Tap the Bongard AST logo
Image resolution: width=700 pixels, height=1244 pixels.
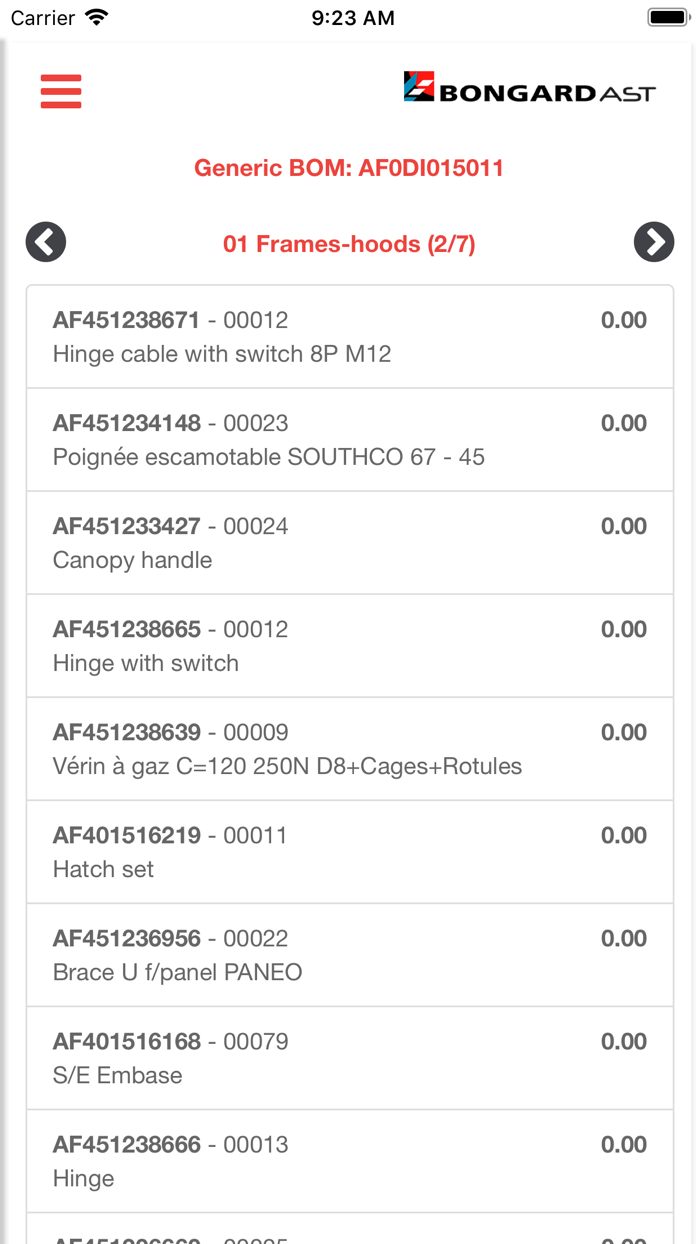pos(529,88)
